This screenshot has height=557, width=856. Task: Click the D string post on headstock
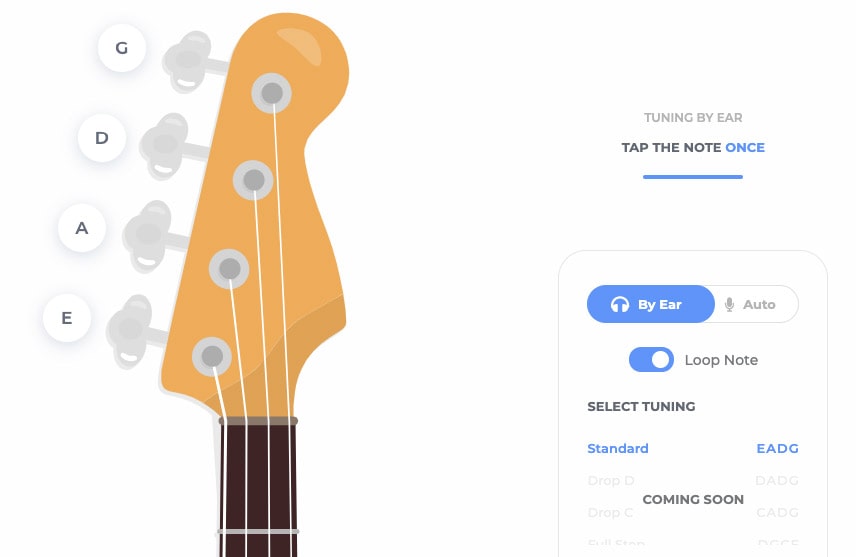click(253, 180)
